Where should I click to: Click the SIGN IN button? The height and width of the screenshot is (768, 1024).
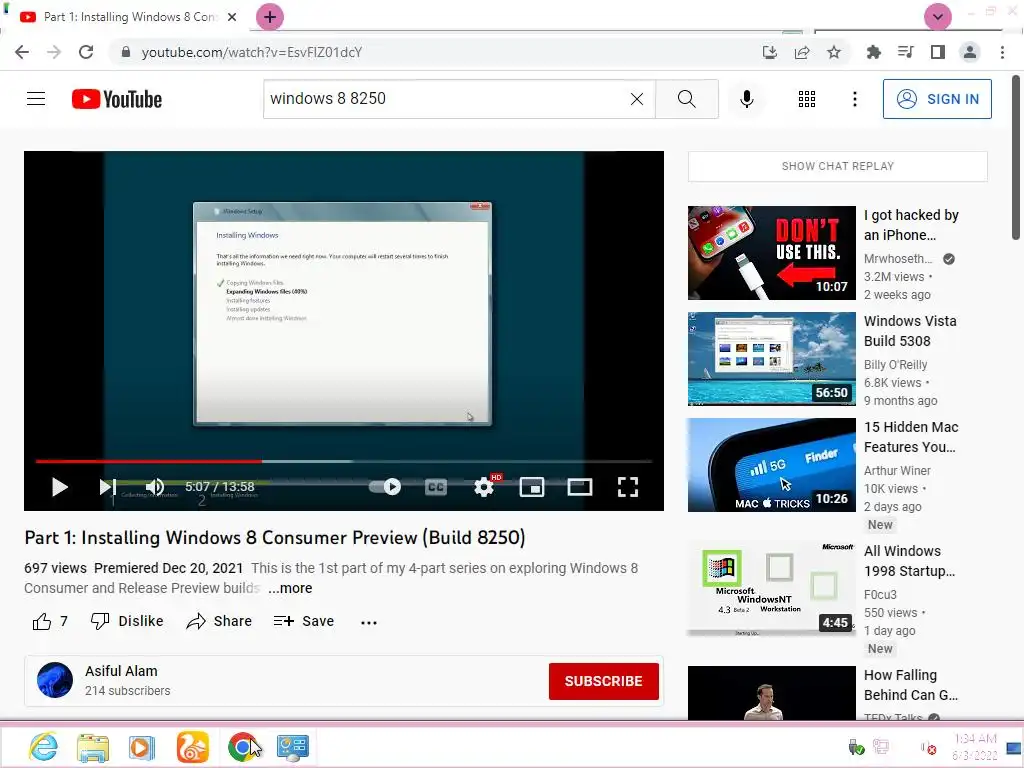pos(937,99)
